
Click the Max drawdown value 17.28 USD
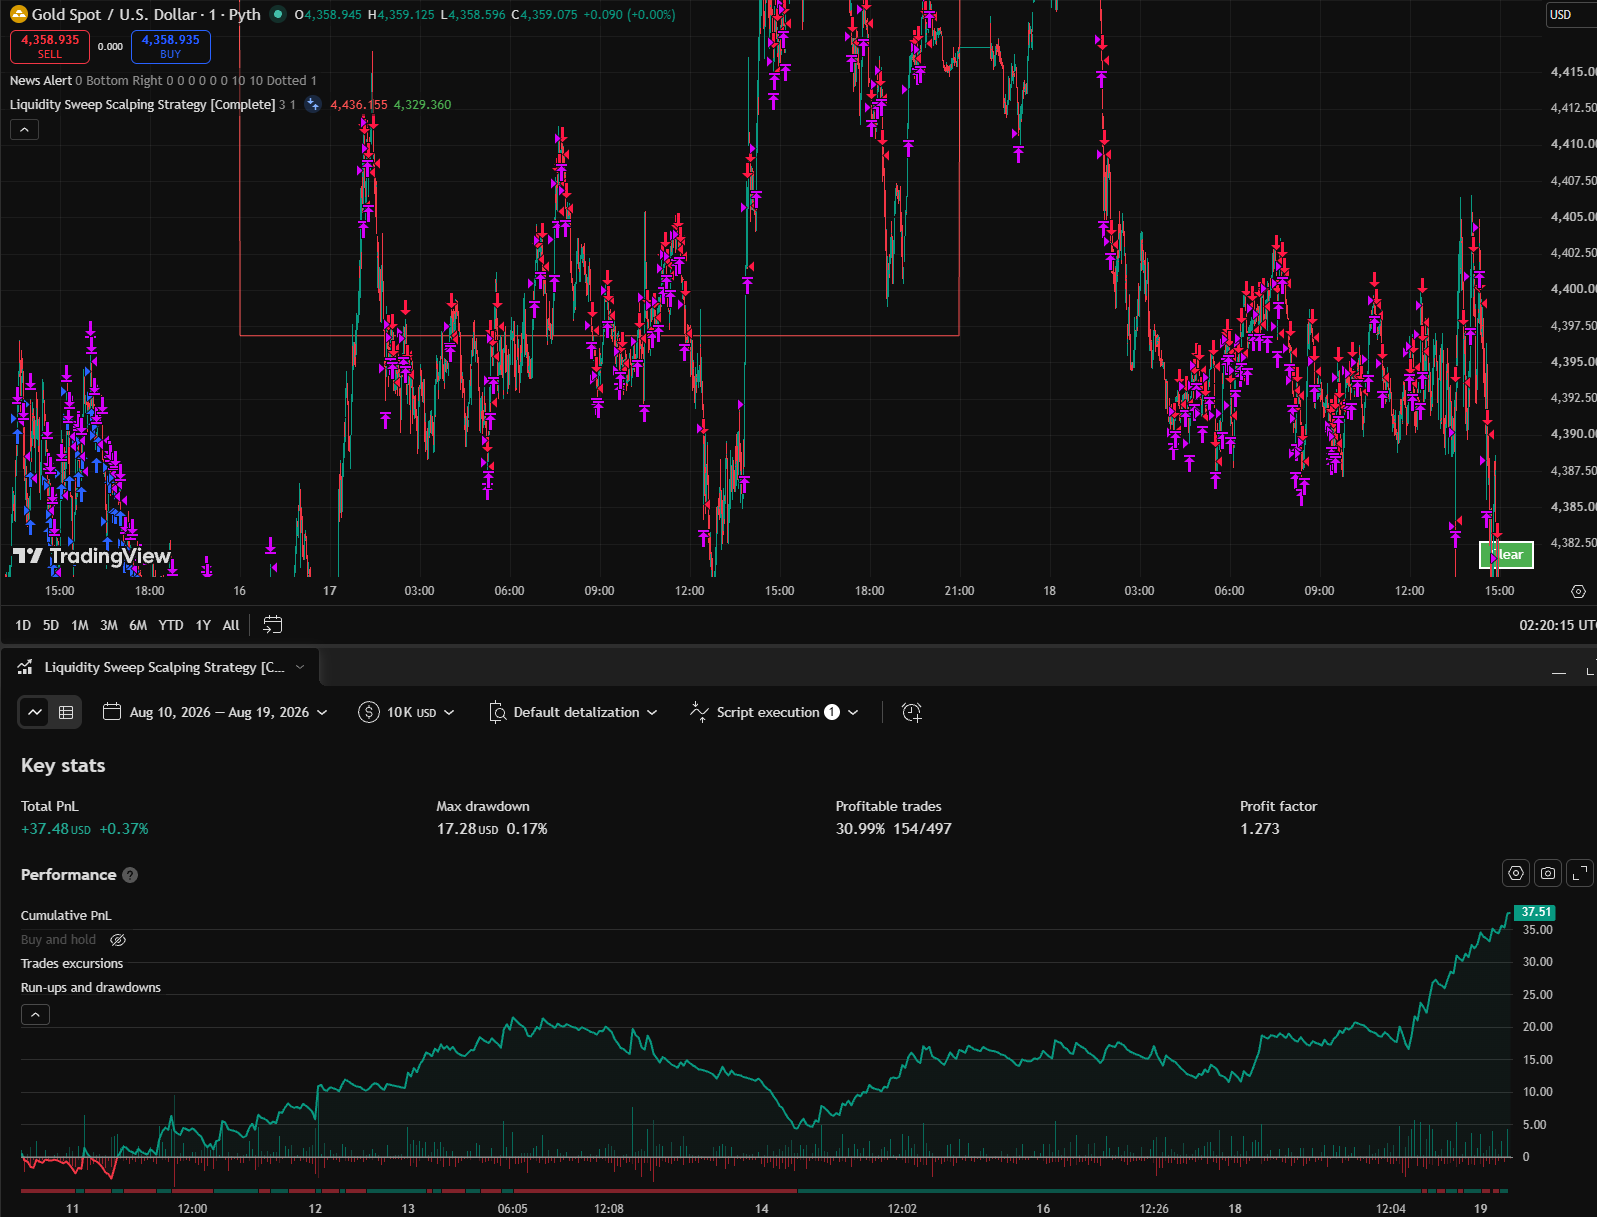point(467,829)
